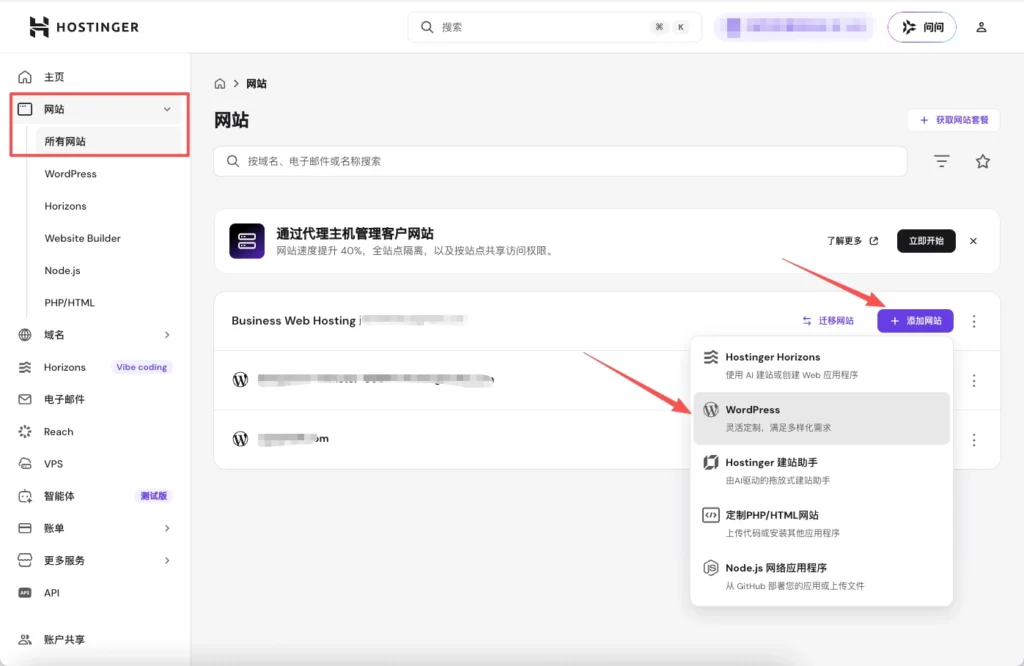Open three-dot menu for second WordPress site
Viewport: 1024px width, 666px height.
click(x=974, y=440)
